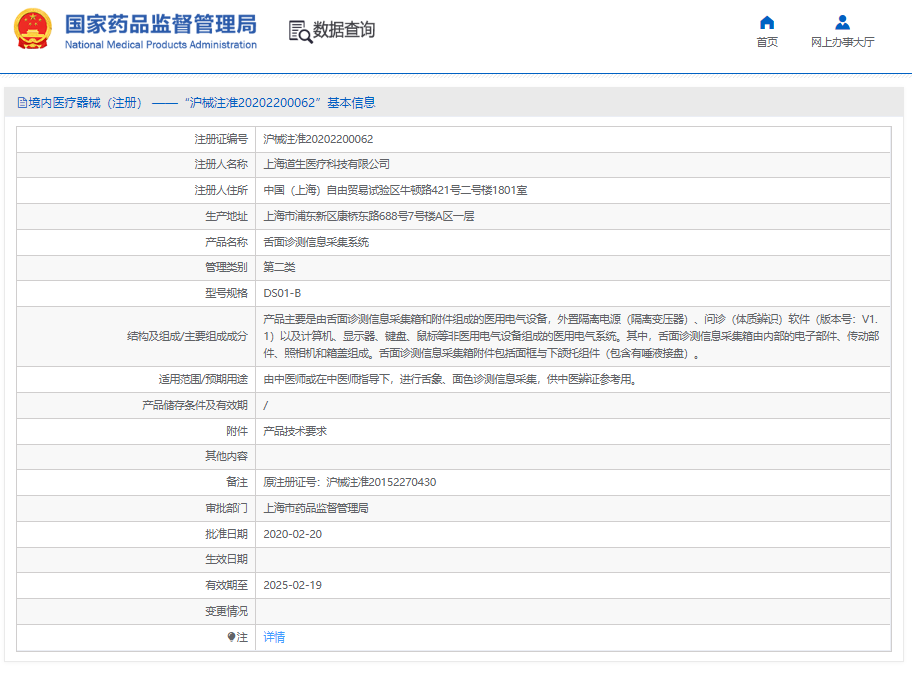Click the 首页 home icon
912x676 pixels.
[x=767, y=22]
